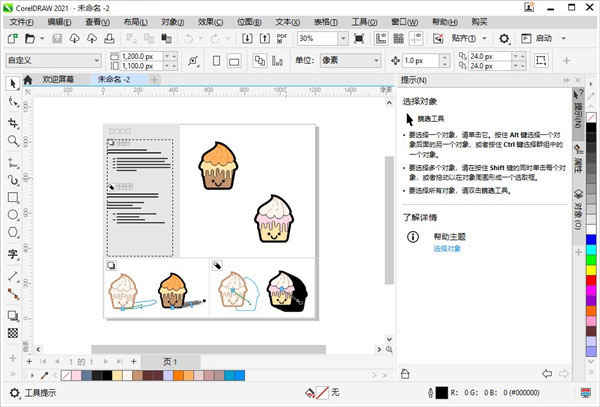Click the Home icon beside document tabs

point(28,80)
